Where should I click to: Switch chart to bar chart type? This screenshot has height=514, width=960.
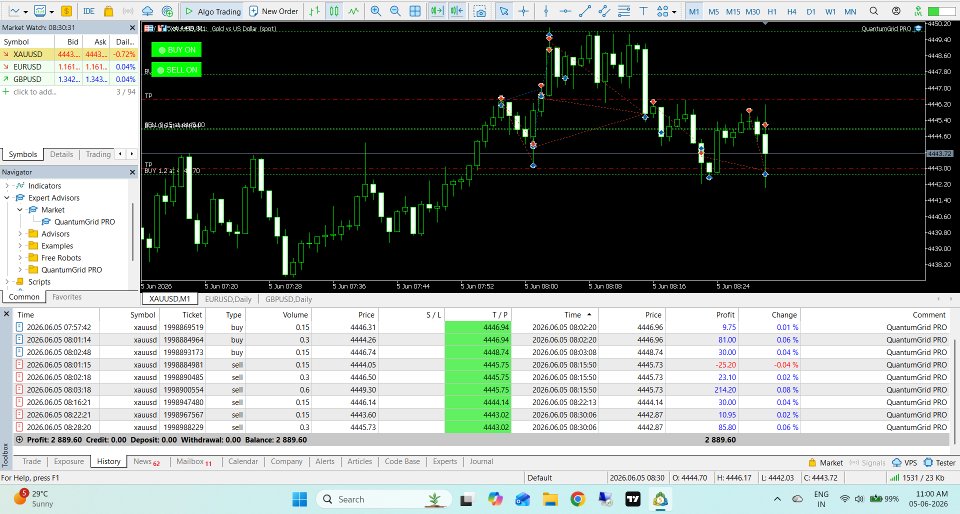[315, 11]
